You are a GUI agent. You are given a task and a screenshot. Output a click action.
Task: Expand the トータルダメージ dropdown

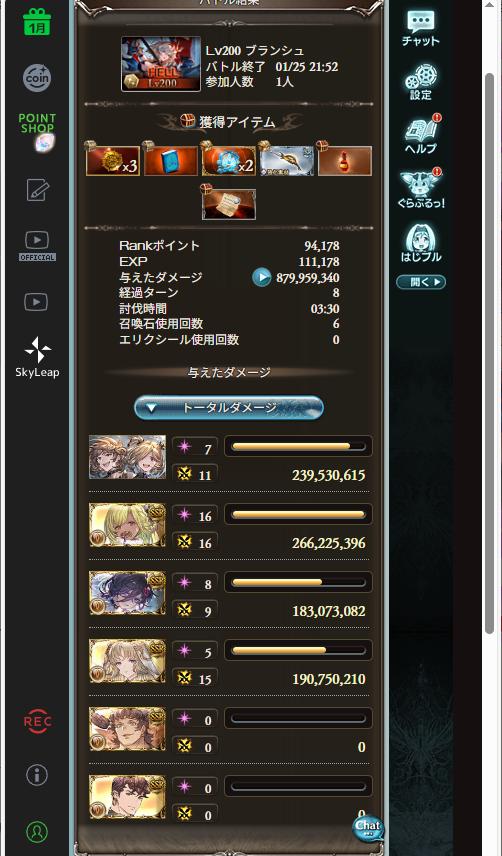pos(229,408)
